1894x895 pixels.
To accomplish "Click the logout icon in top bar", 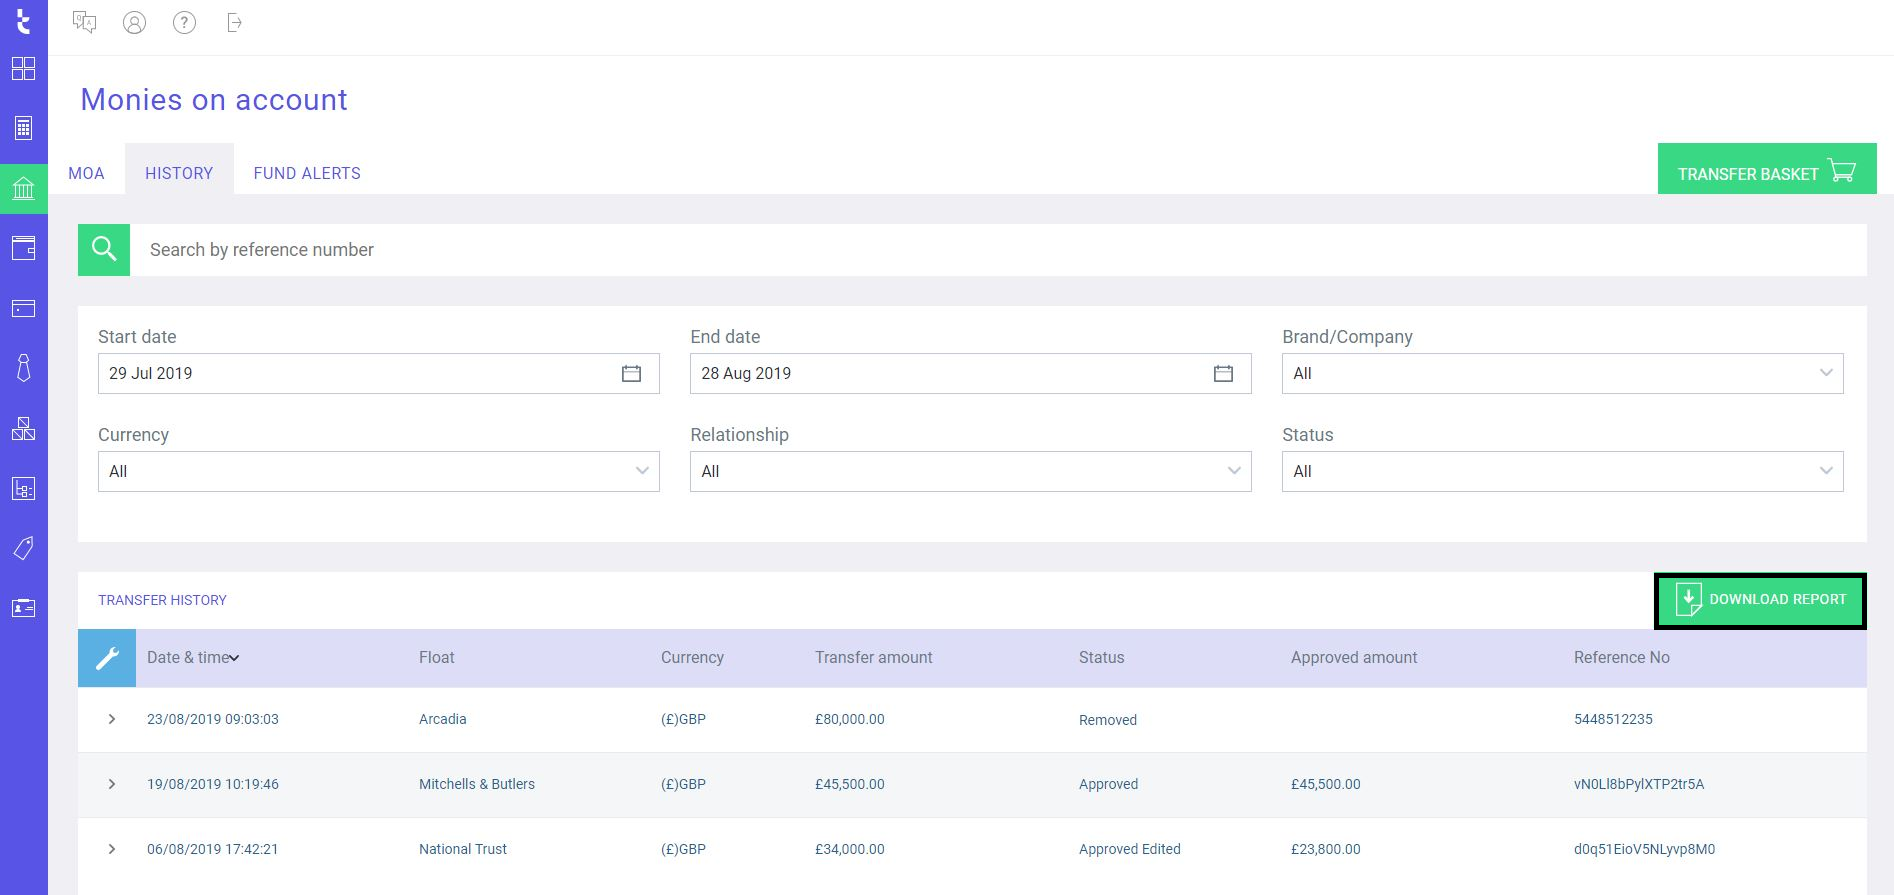I will (x=234, y=23).
